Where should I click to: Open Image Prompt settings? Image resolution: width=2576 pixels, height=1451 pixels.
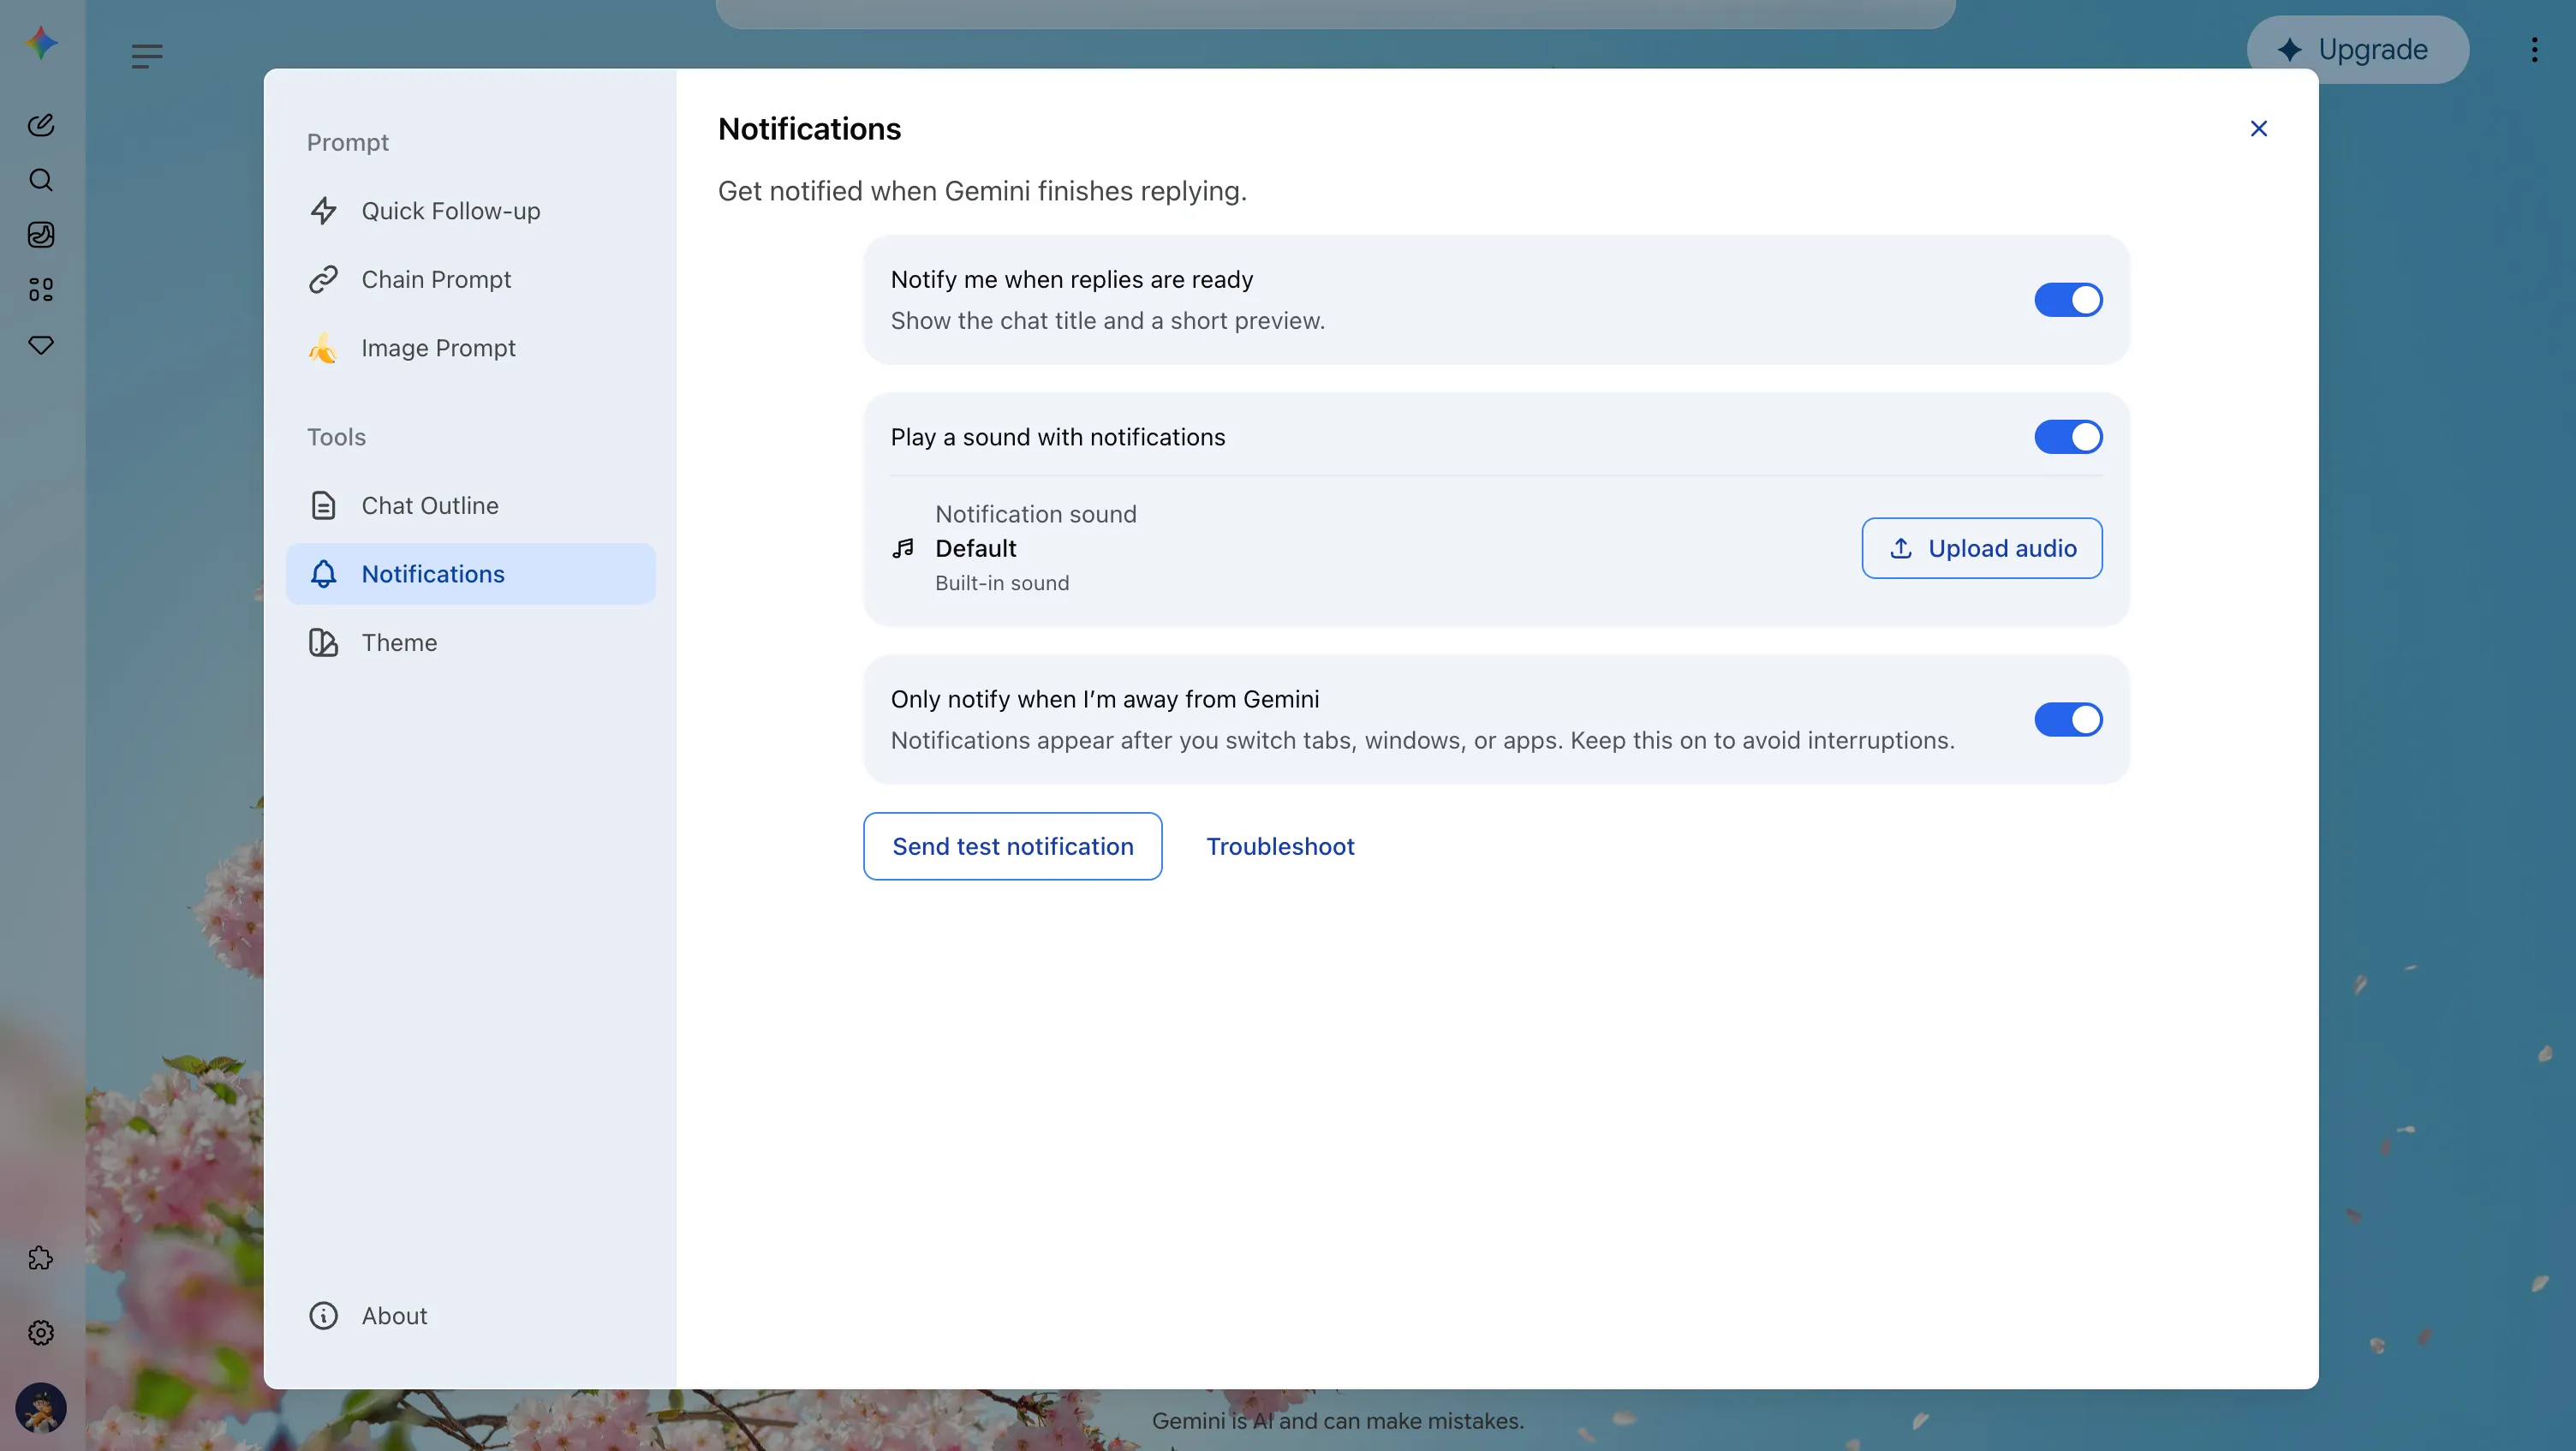(x=471, y=348)
